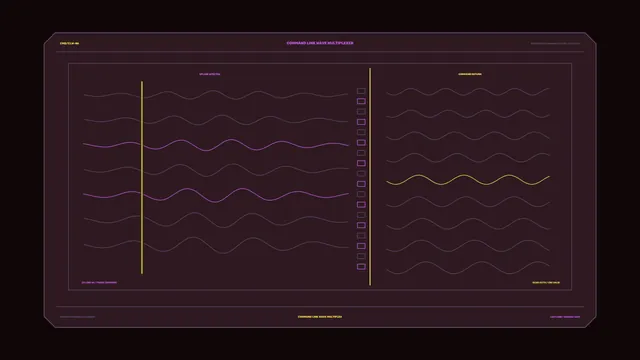Viewport: 640px width, 360px height.
Task: Select the highlighted yellow wave in right panel
Action: (x=468, y=180)
